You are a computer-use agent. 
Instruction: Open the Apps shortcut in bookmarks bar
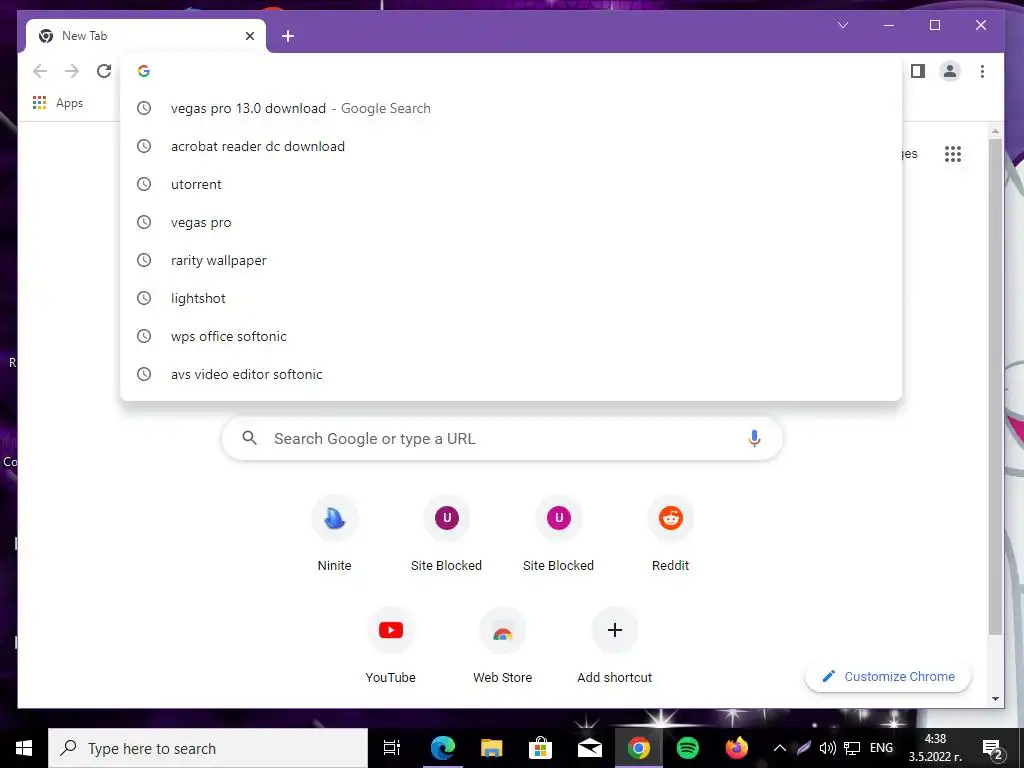click(x=57, y=103)
